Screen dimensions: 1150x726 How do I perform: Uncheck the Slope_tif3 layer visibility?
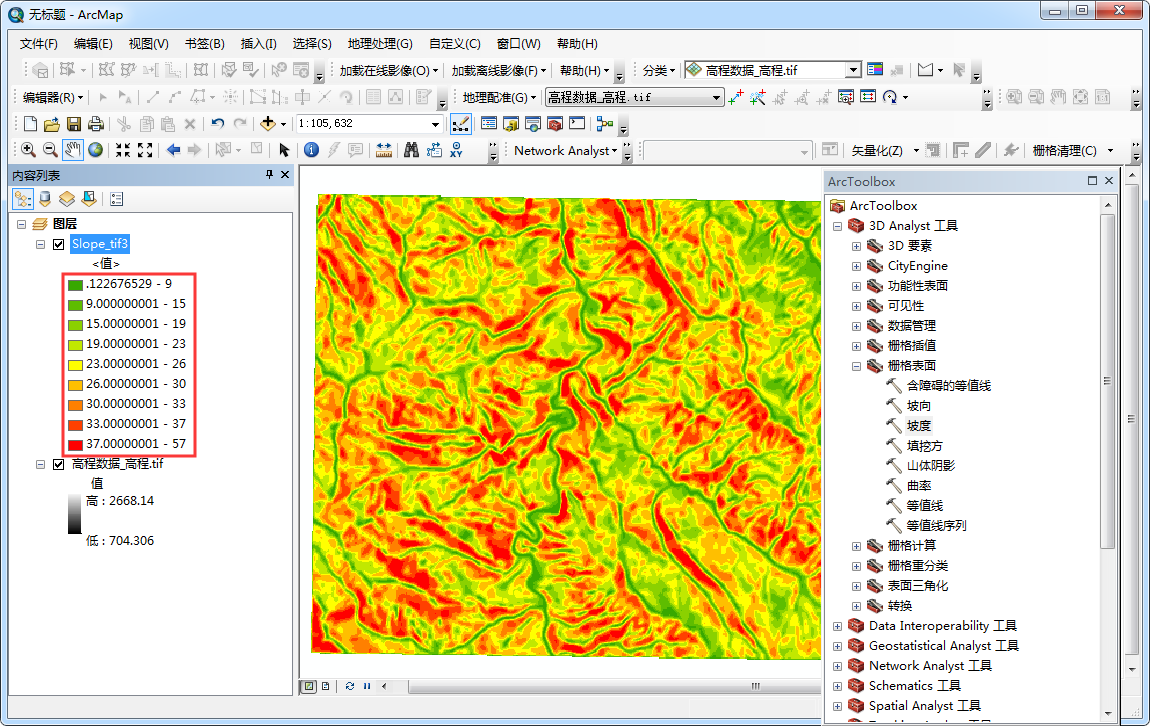[x=59, y=244]
